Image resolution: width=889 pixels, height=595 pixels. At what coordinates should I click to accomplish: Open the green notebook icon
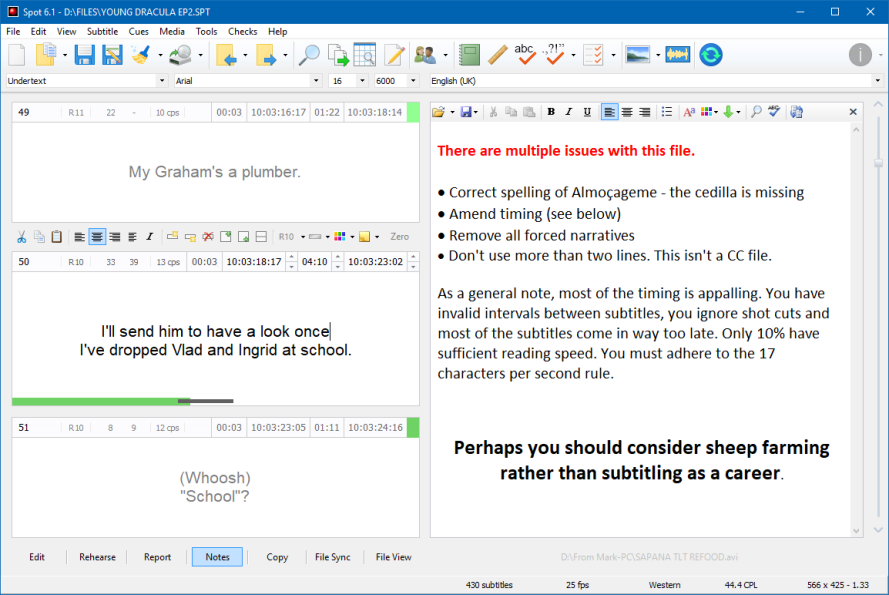(x=469, y=54)
